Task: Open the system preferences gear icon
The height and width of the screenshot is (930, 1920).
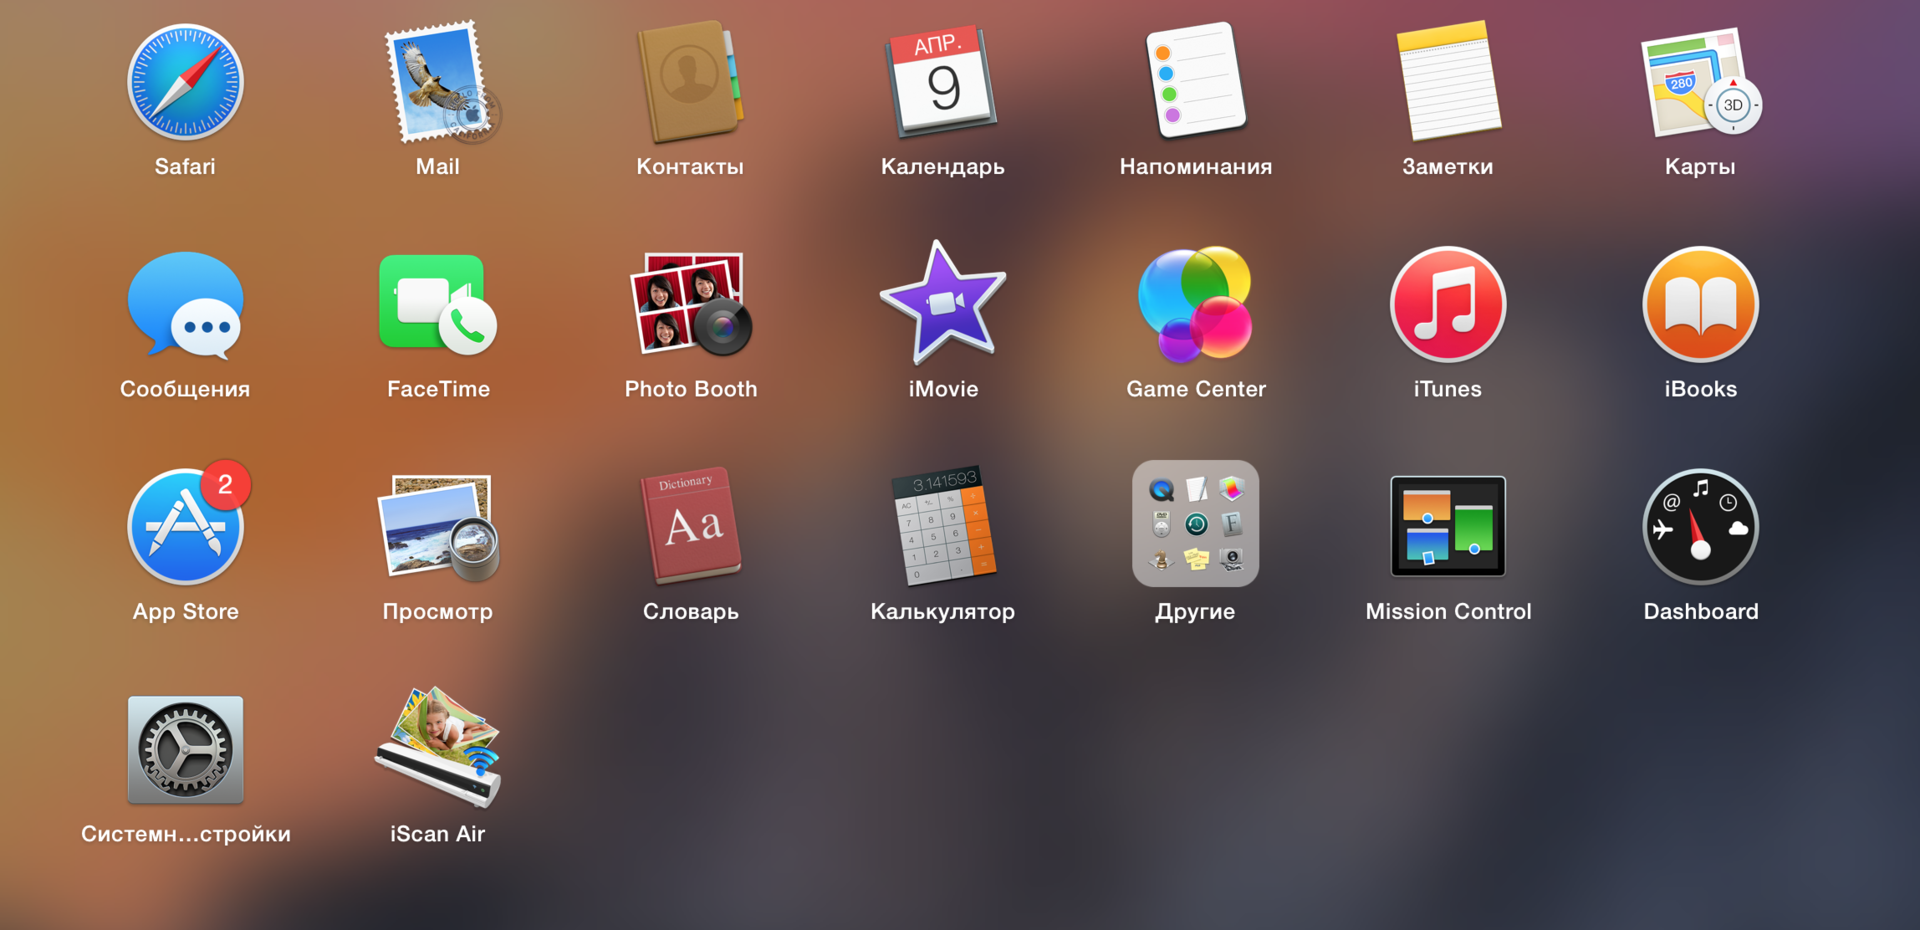Action: (185, 750)
